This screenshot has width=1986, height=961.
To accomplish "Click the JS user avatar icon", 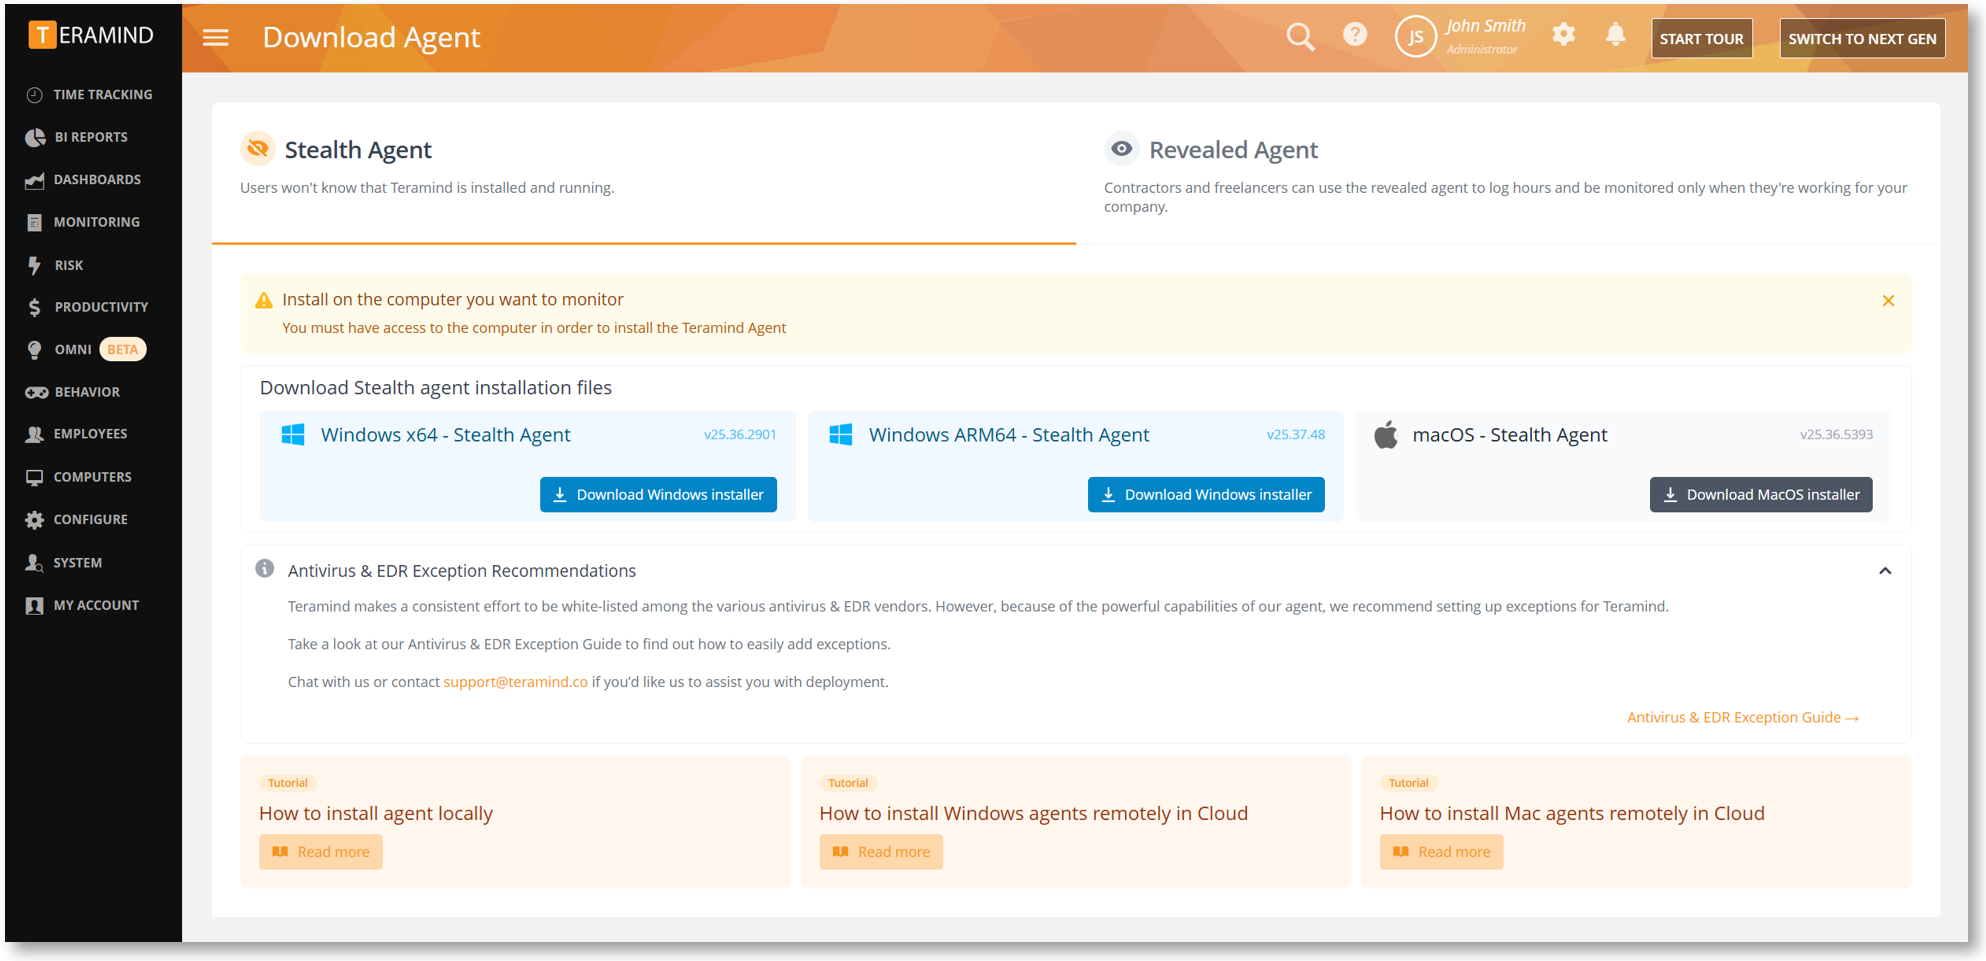I will (x=1415, y=38).
